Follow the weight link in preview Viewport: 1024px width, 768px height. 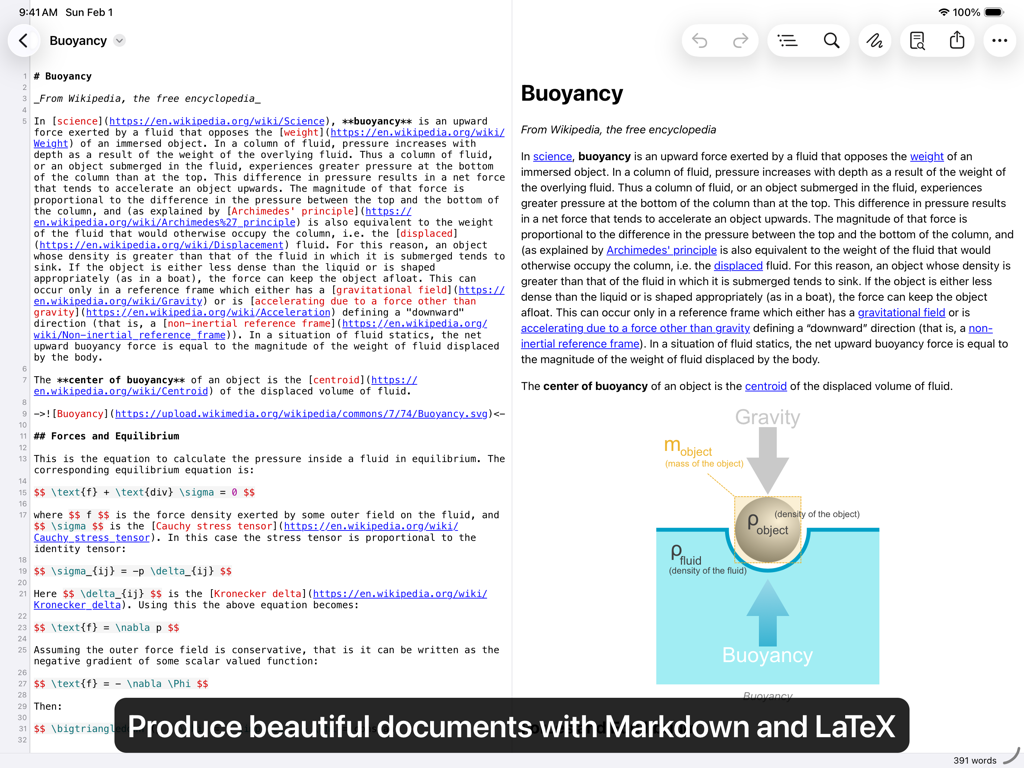[x=927, y=157]
